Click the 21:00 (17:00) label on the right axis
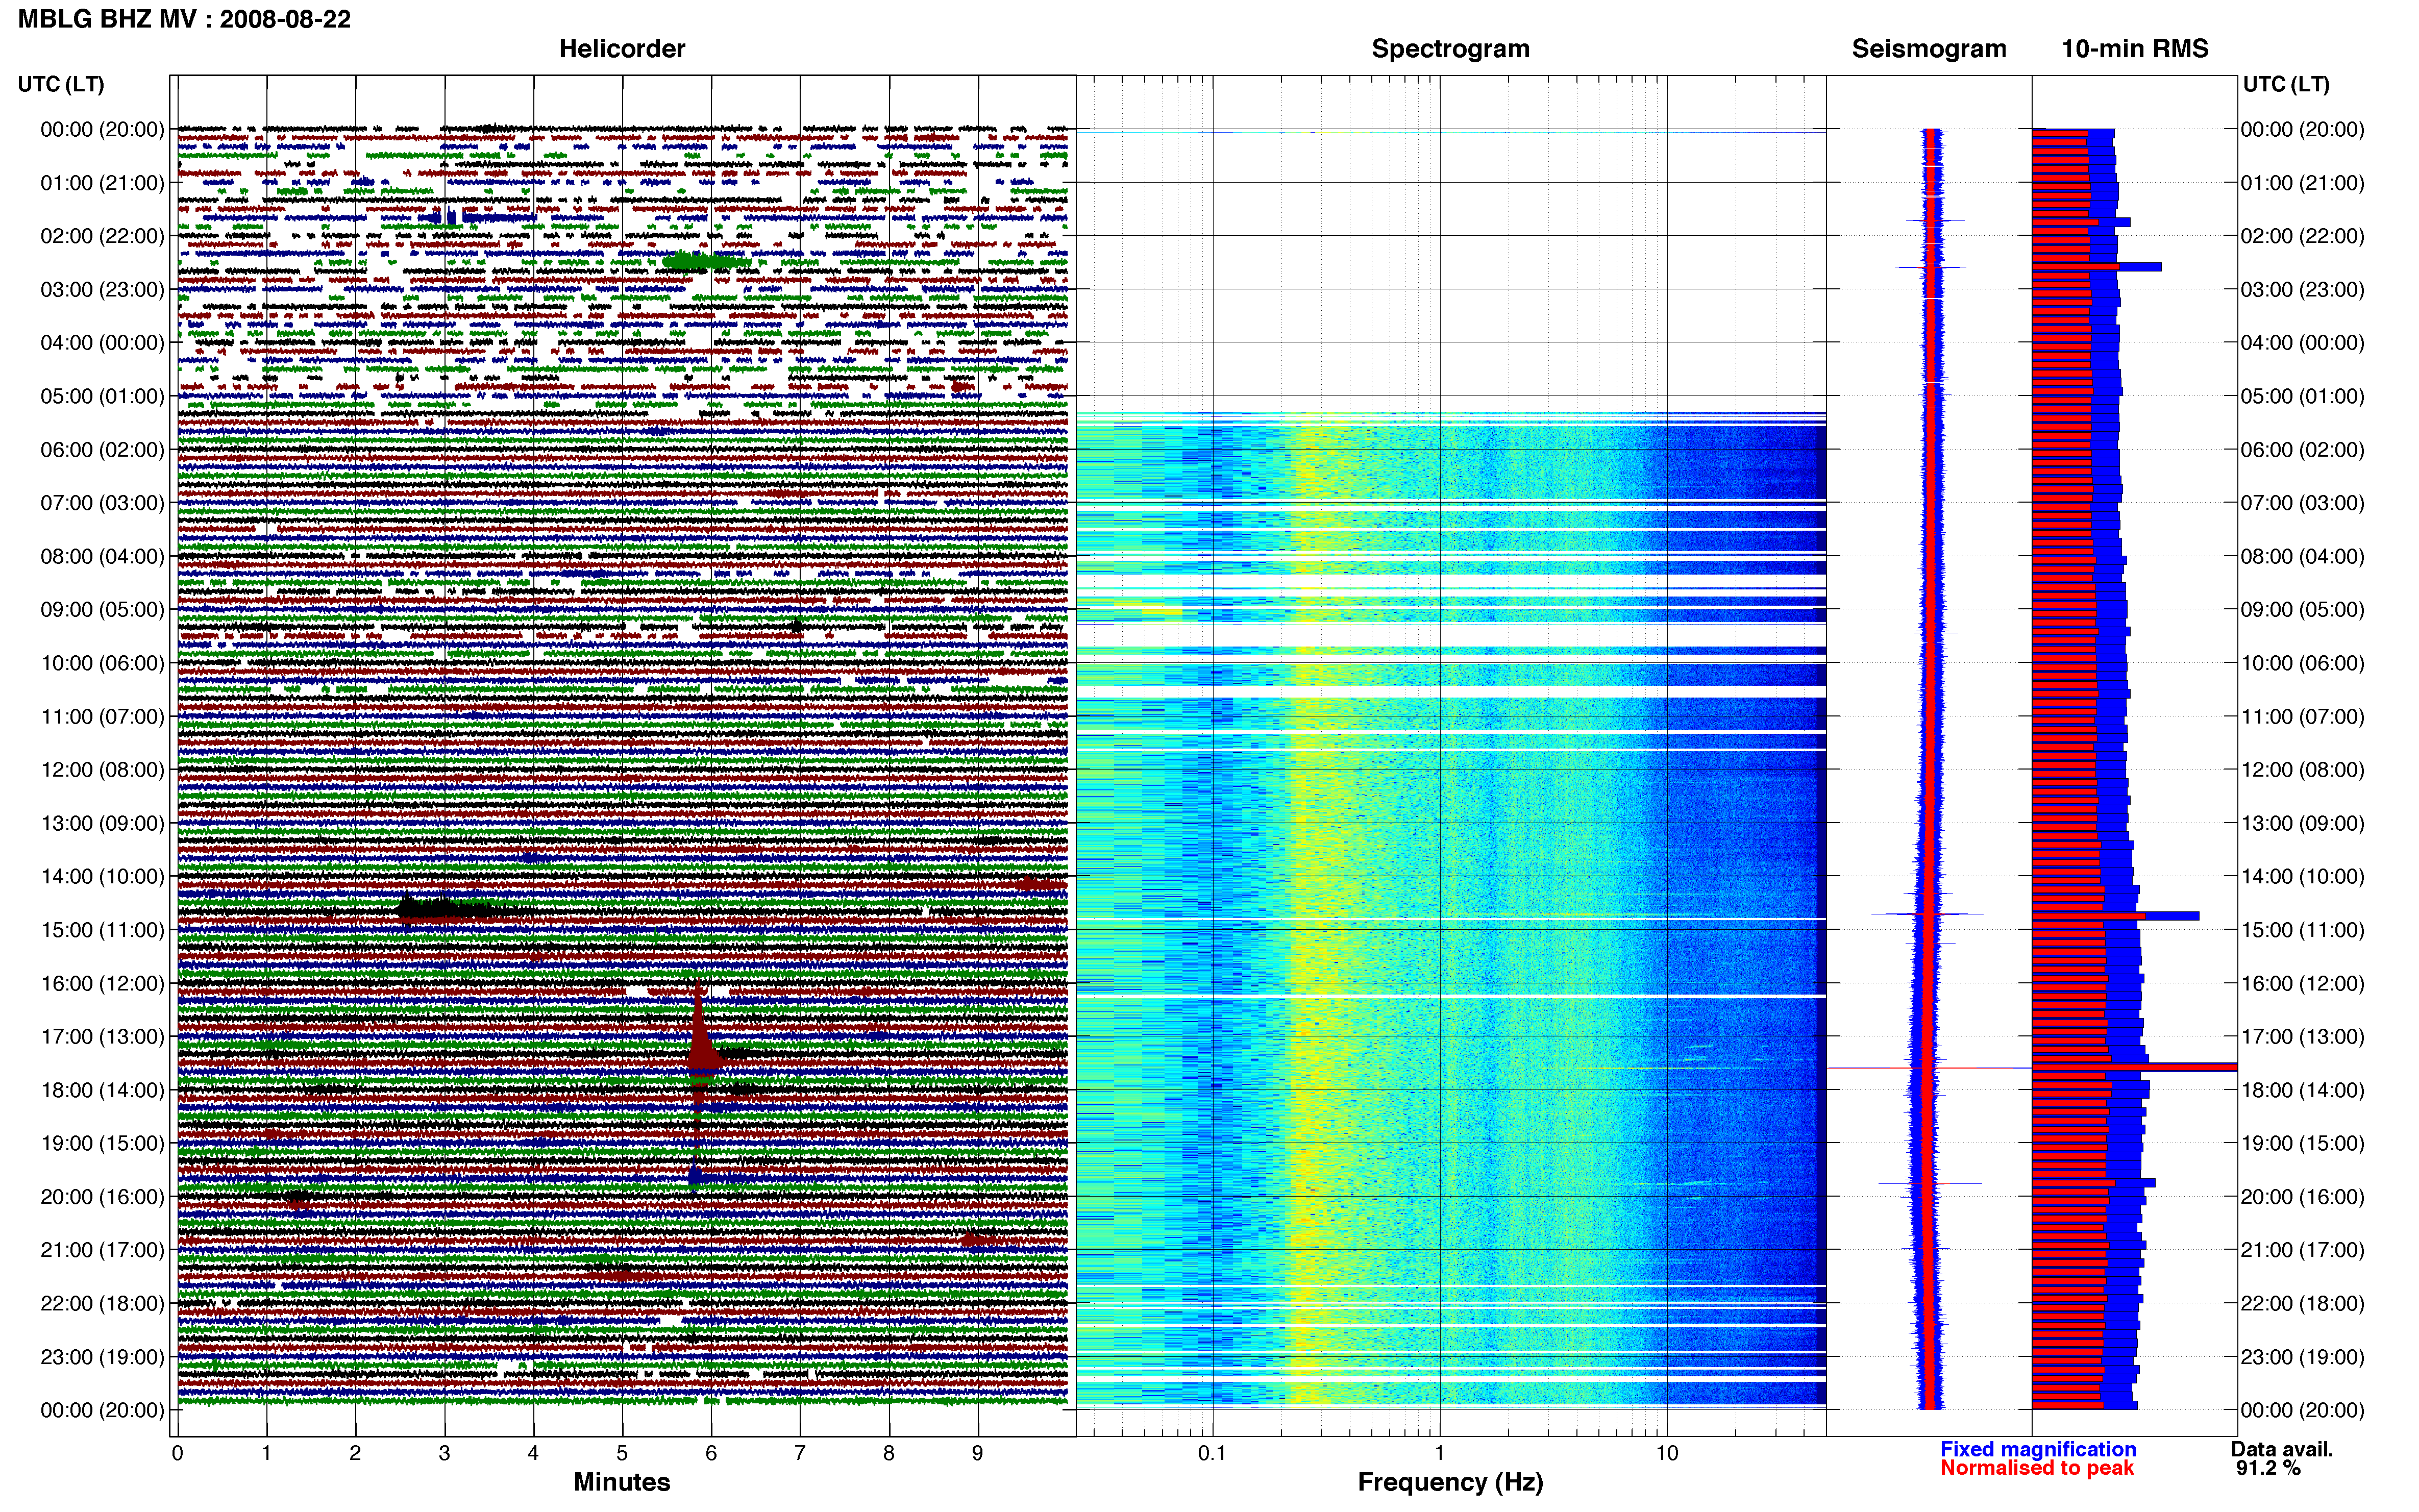The height and width of the screenshot is (1512, 2419). tap(2302, 1250)
